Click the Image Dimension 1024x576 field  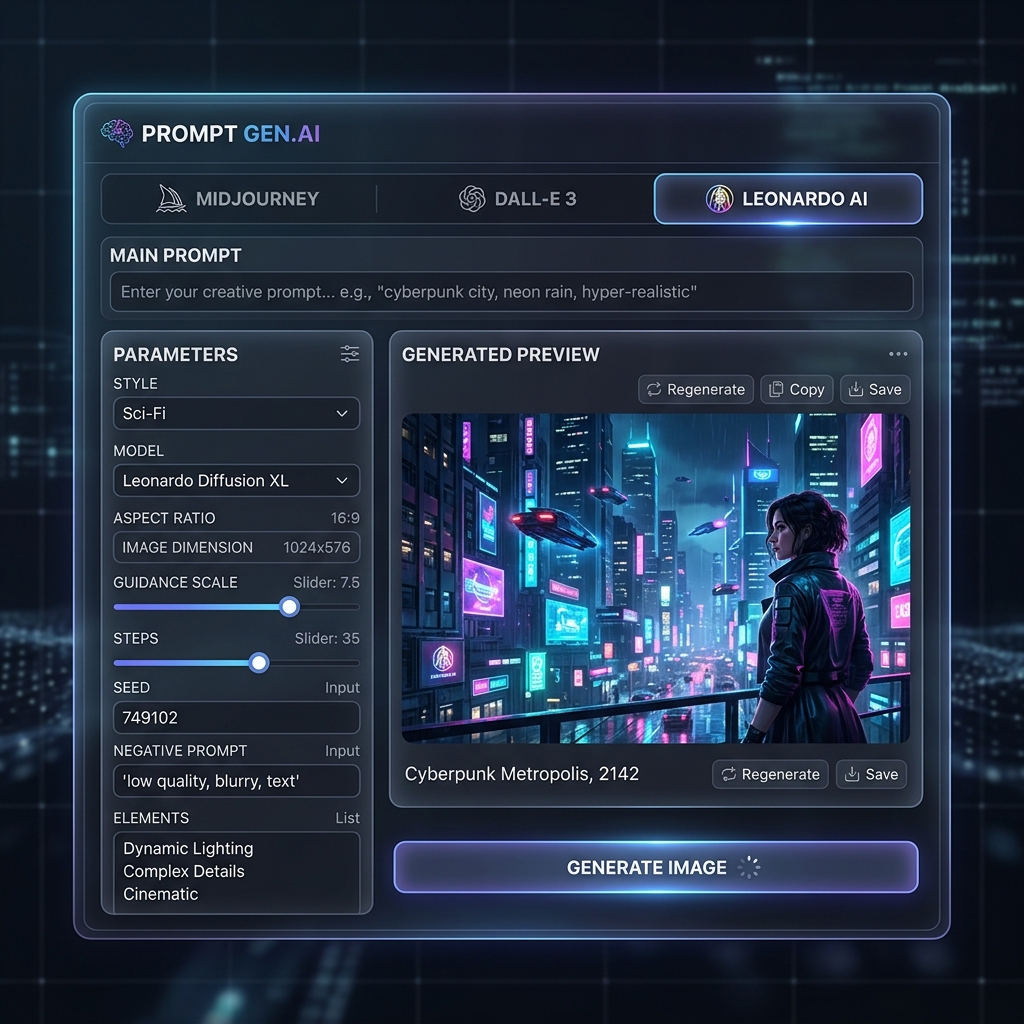coord(236,547)
